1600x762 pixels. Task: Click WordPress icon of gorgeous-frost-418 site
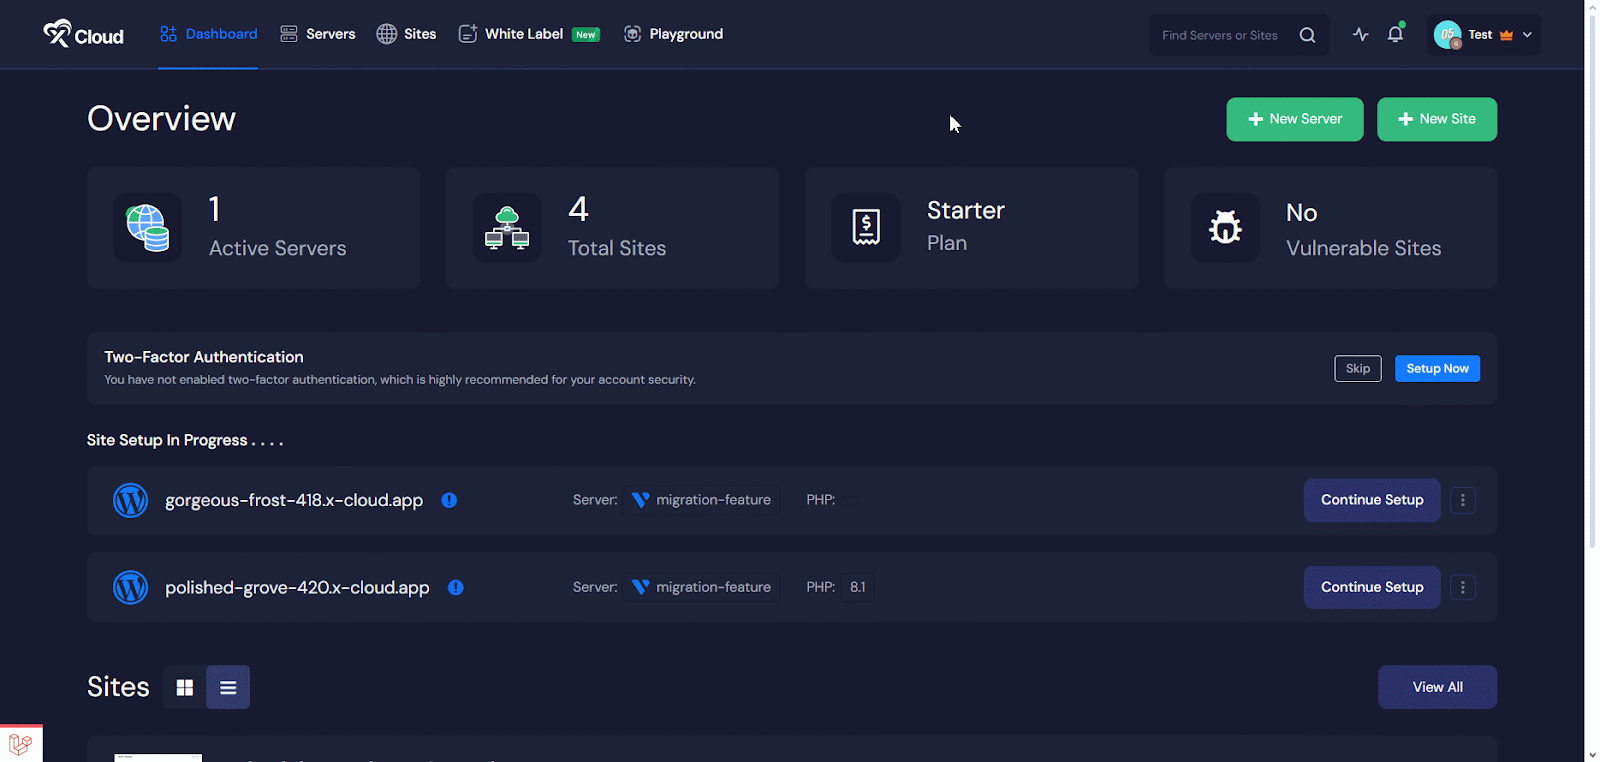point(130,500)
